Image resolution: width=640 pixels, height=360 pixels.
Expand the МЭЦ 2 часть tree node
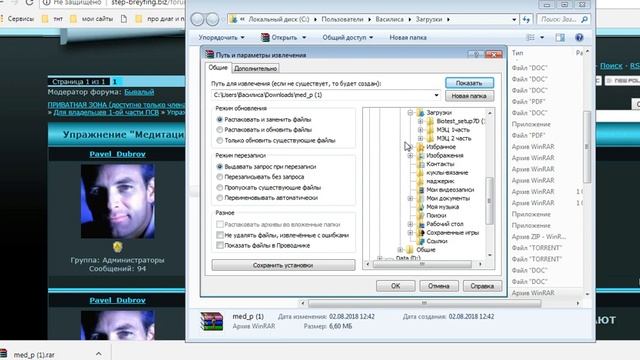(x=420, y=138)
